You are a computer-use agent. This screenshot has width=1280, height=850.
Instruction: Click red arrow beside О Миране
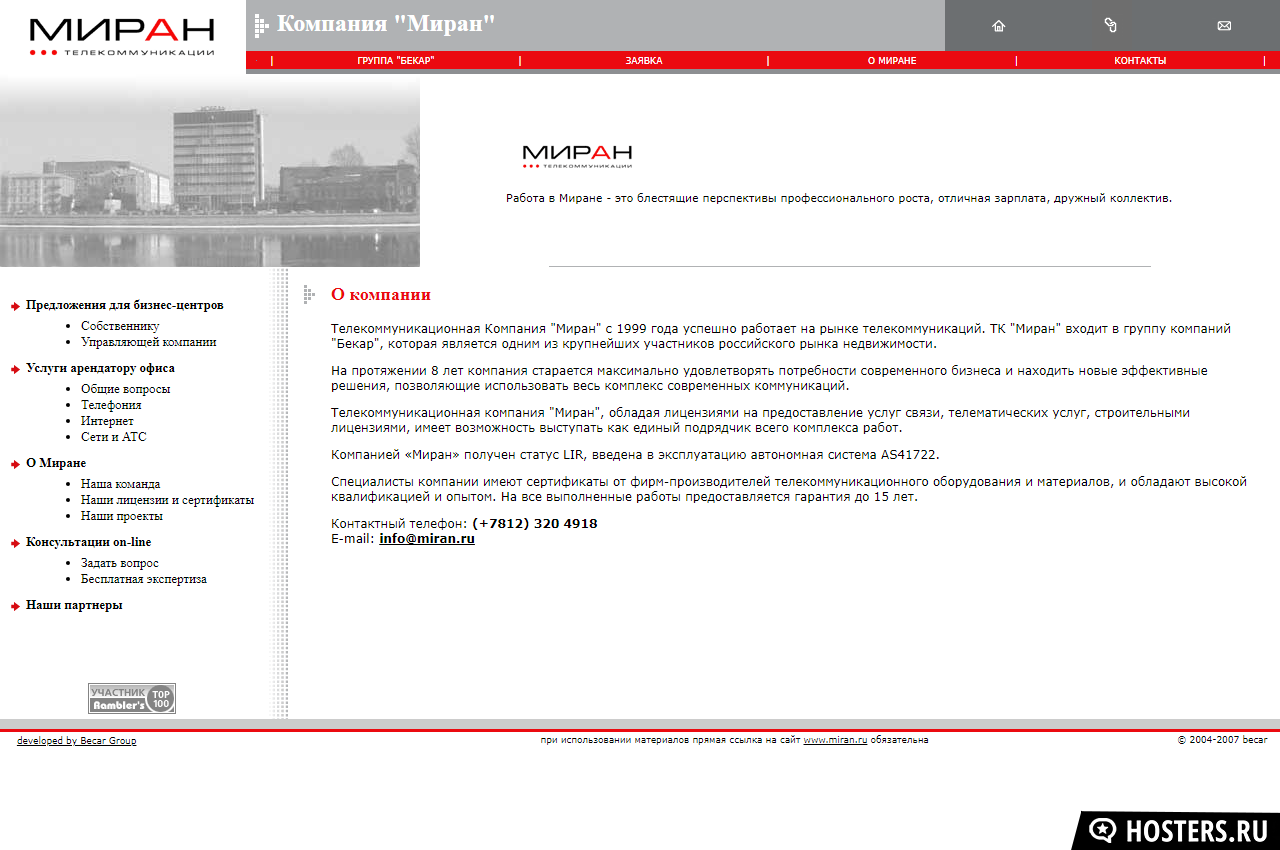click(15, 464)
